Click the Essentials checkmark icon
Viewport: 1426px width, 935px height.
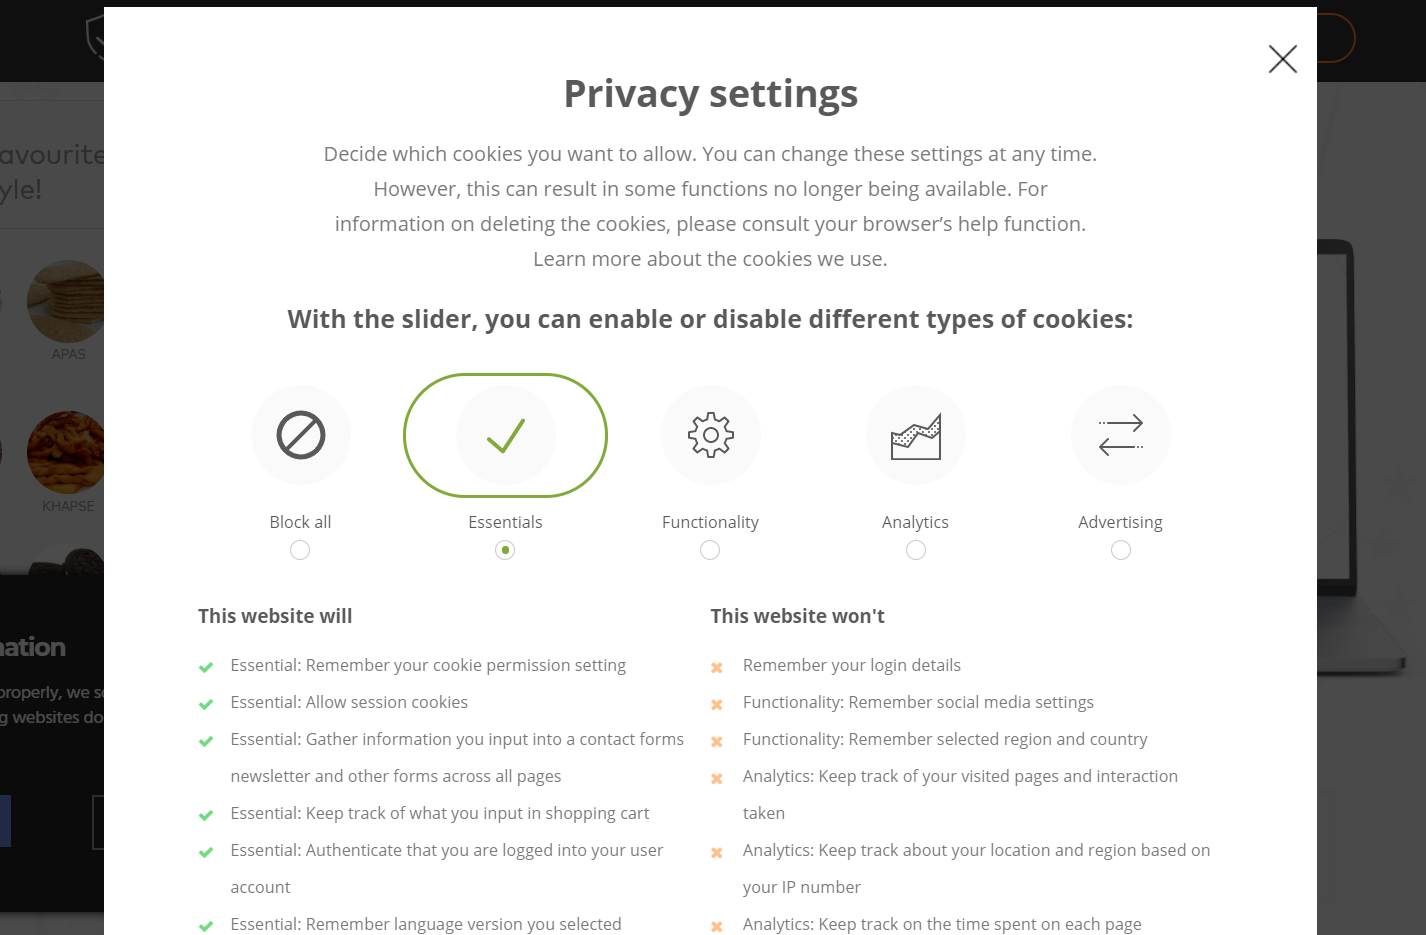coord(505,435)
